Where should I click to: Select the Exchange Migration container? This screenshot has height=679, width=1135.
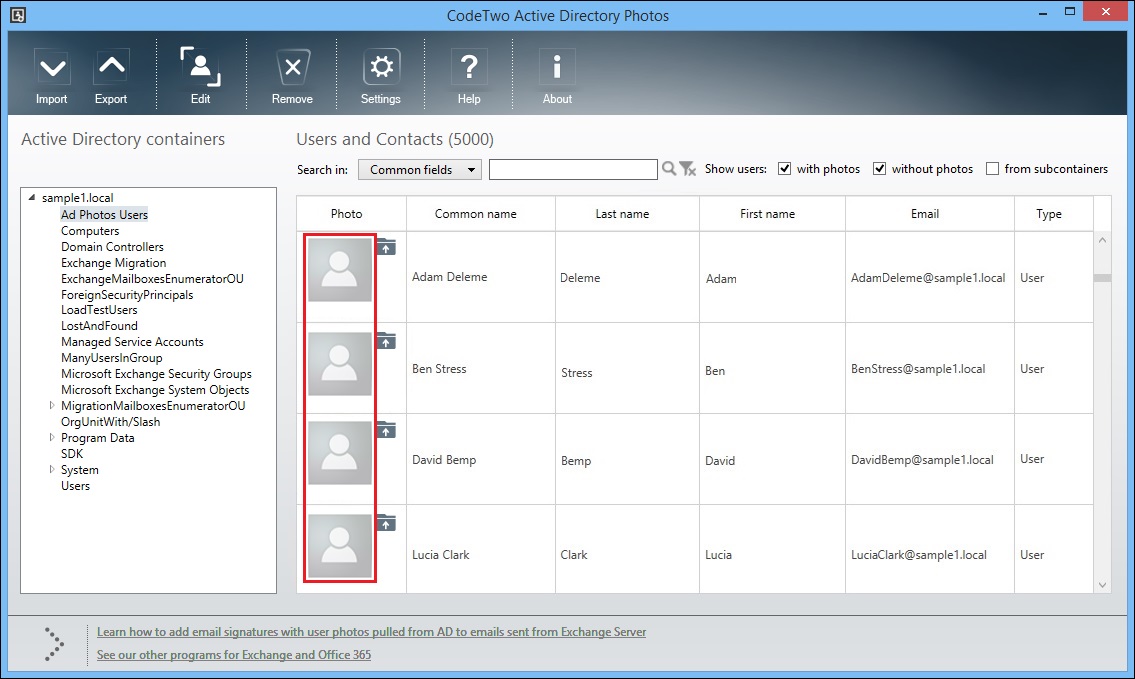click(114, 263)
